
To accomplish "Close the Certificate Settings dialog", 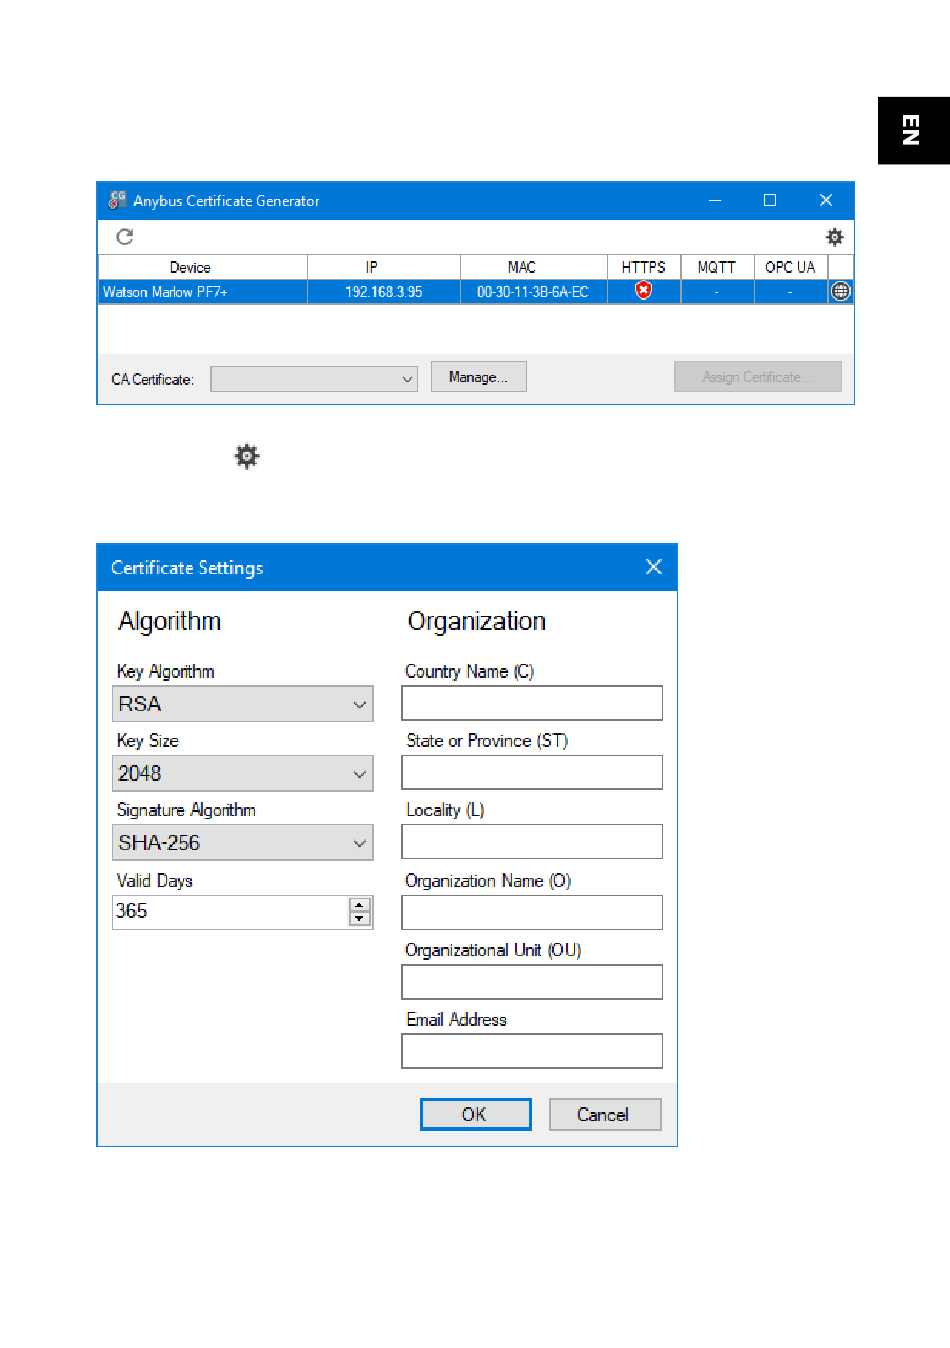I will tap(654, 567).
